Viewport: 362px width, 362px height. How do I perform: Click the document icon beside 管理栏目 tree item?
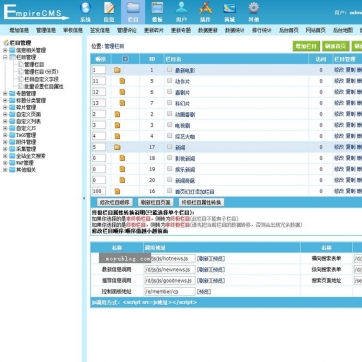(21, 64)
